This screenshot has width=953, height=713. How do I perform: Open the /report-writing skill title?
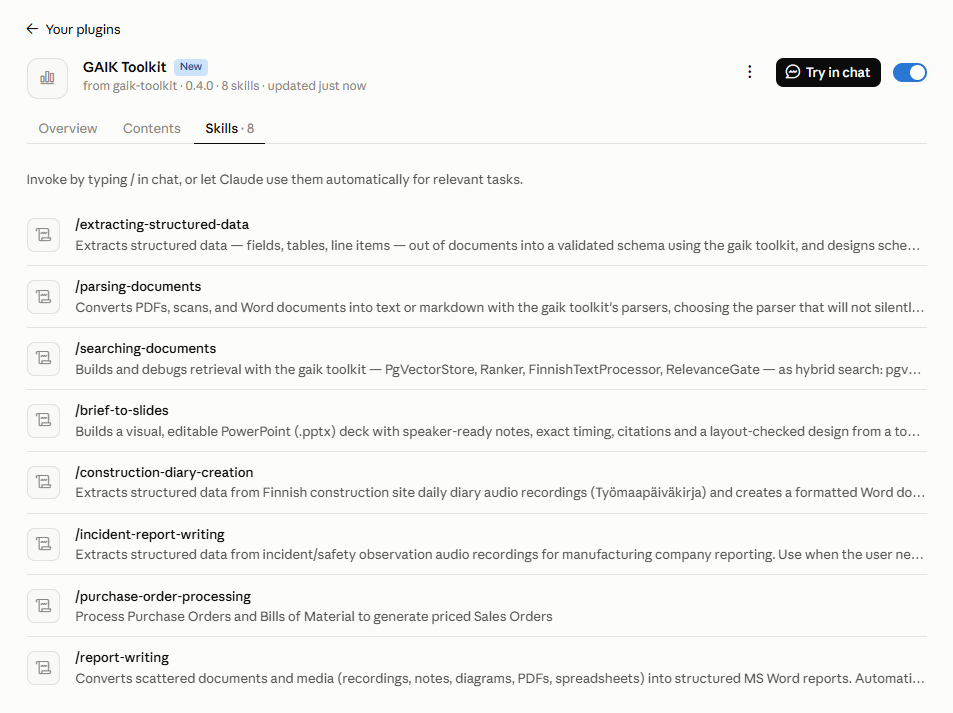[122, 658]
